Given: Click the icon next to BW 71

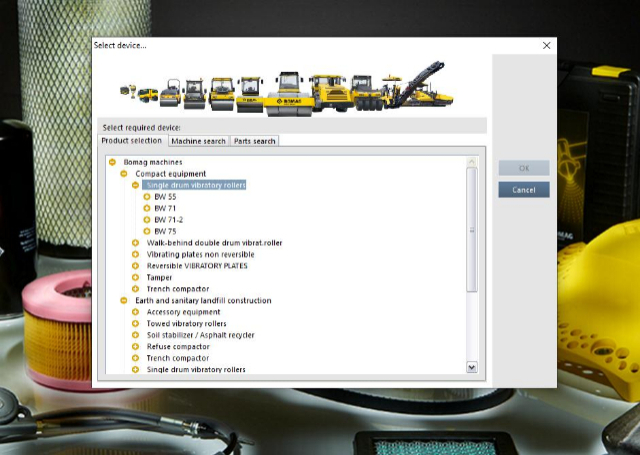Looking at the screenshot, I should 147,208.
